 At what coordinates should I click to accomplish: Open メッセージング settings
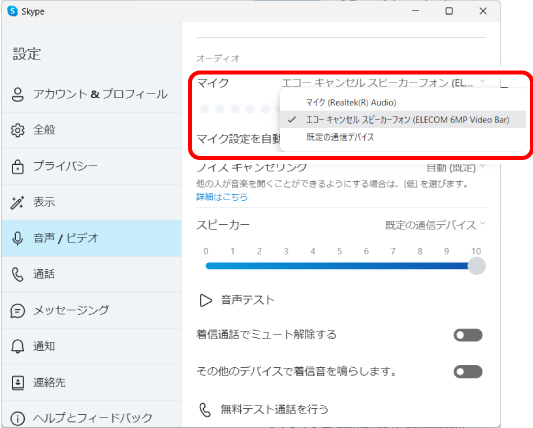[92, 310]
